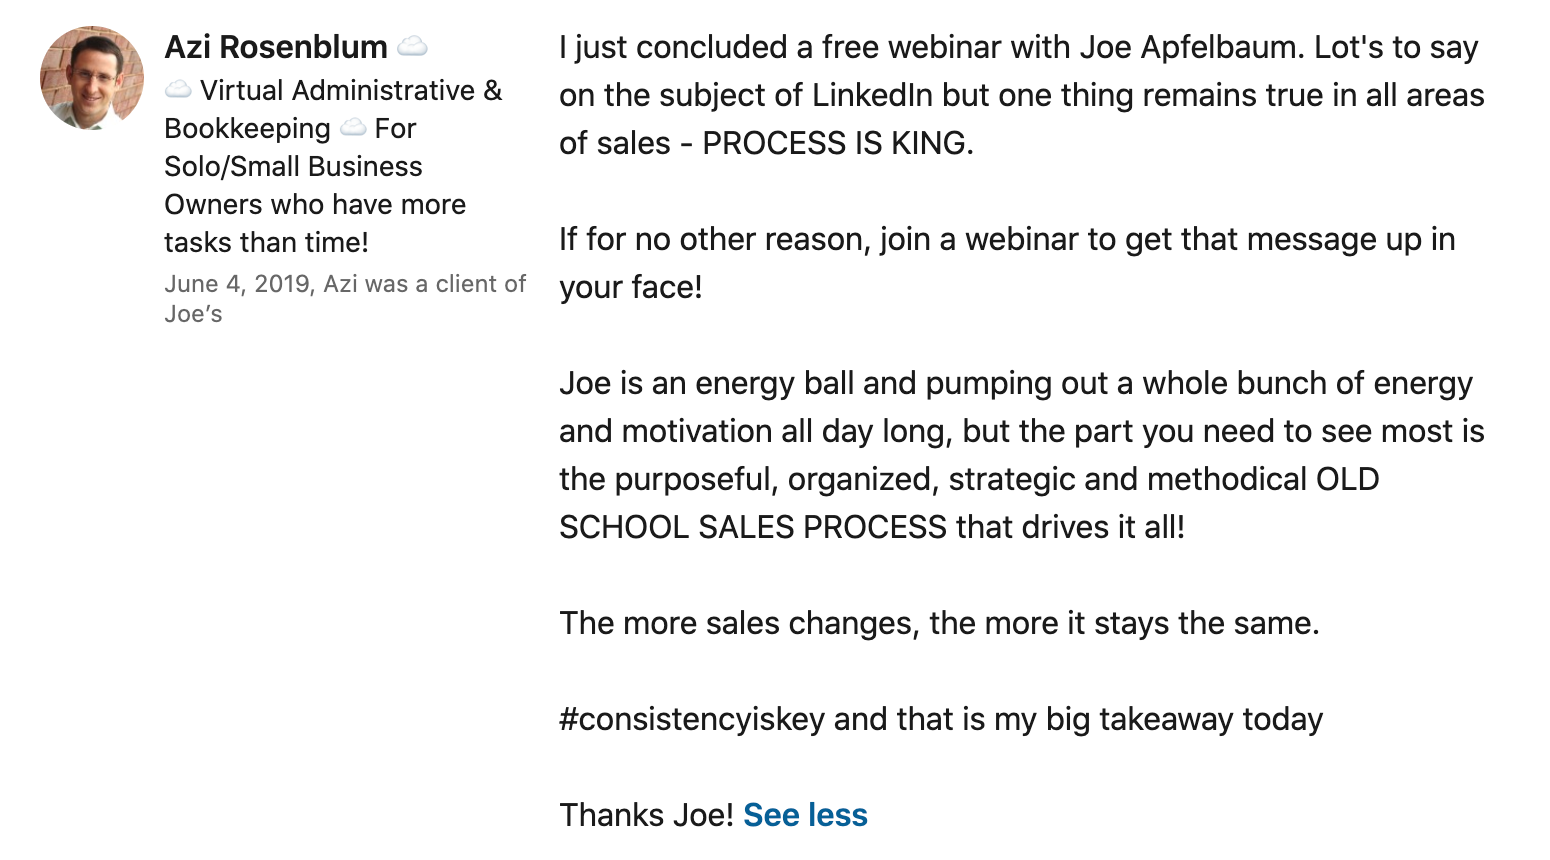Click the cloud icon before "Virtual Administrative"
The height and width of the screenshot is (860, 1550).
tap(178, 91)
